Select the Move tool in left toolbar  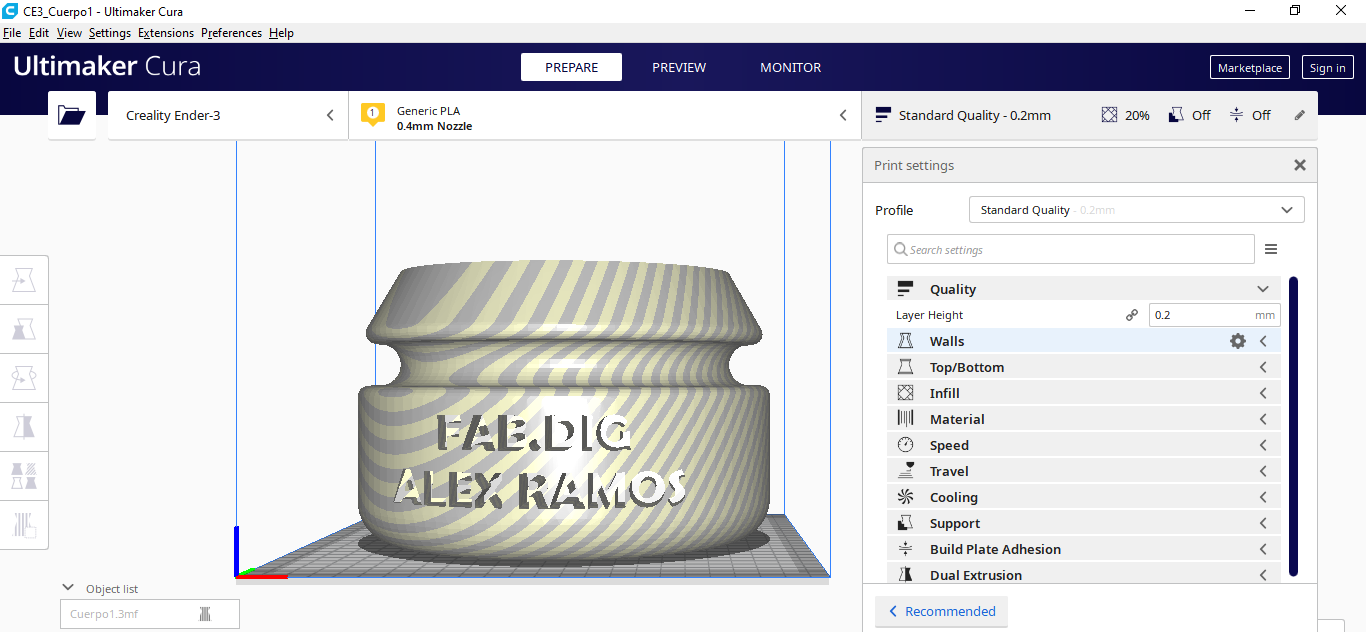[24, 281]
